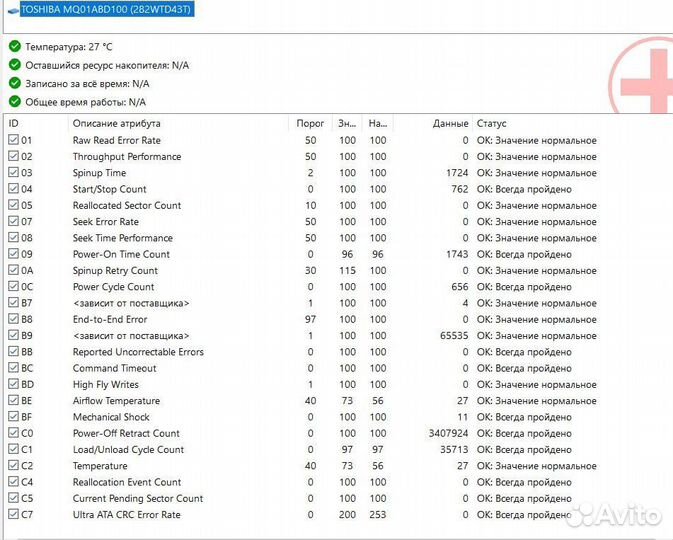Screen dimensions: 673x540
Task: Highlight the Ultra ATA CRC Error Rate row
Action: (x=126, y=515)
